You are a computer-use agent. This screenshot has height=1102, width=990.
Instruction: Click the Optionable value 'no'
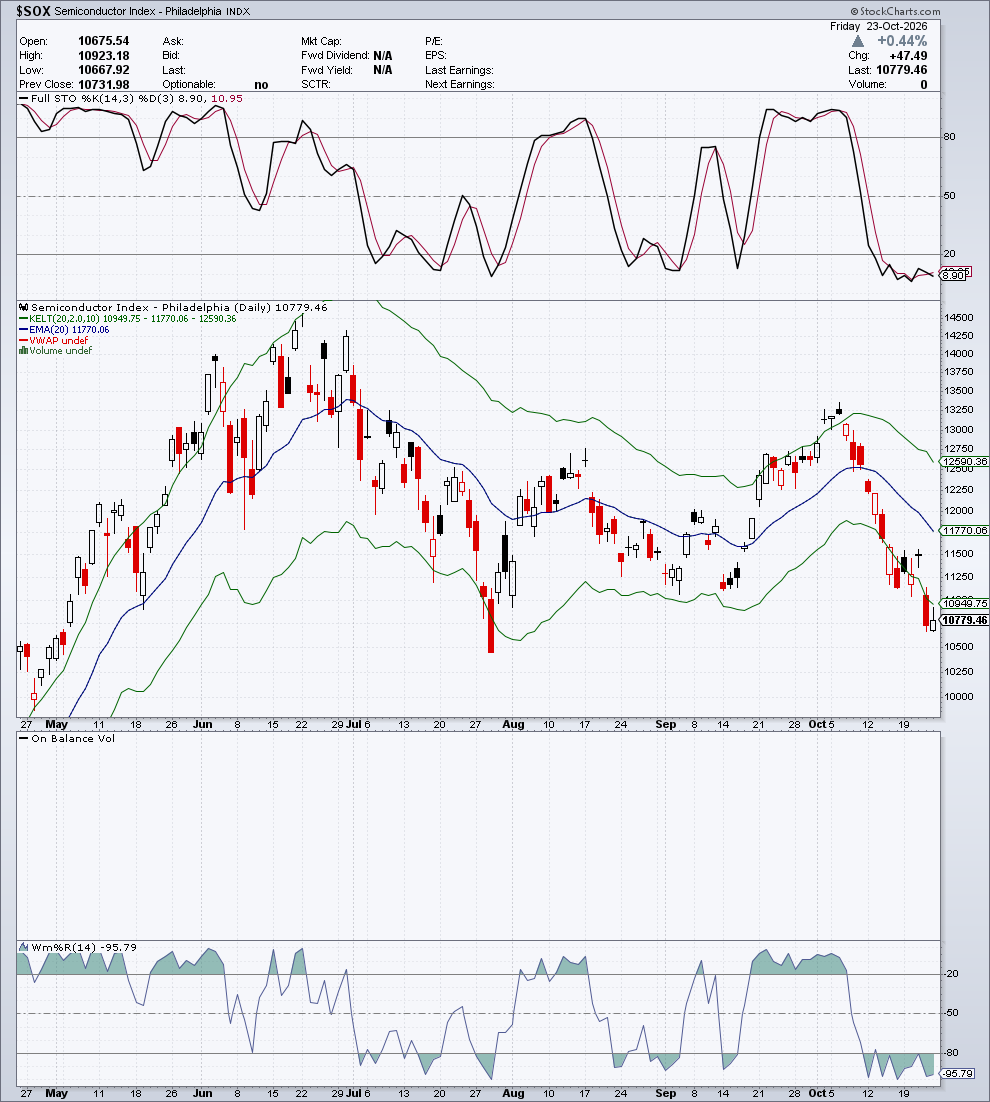click(261, 85)
